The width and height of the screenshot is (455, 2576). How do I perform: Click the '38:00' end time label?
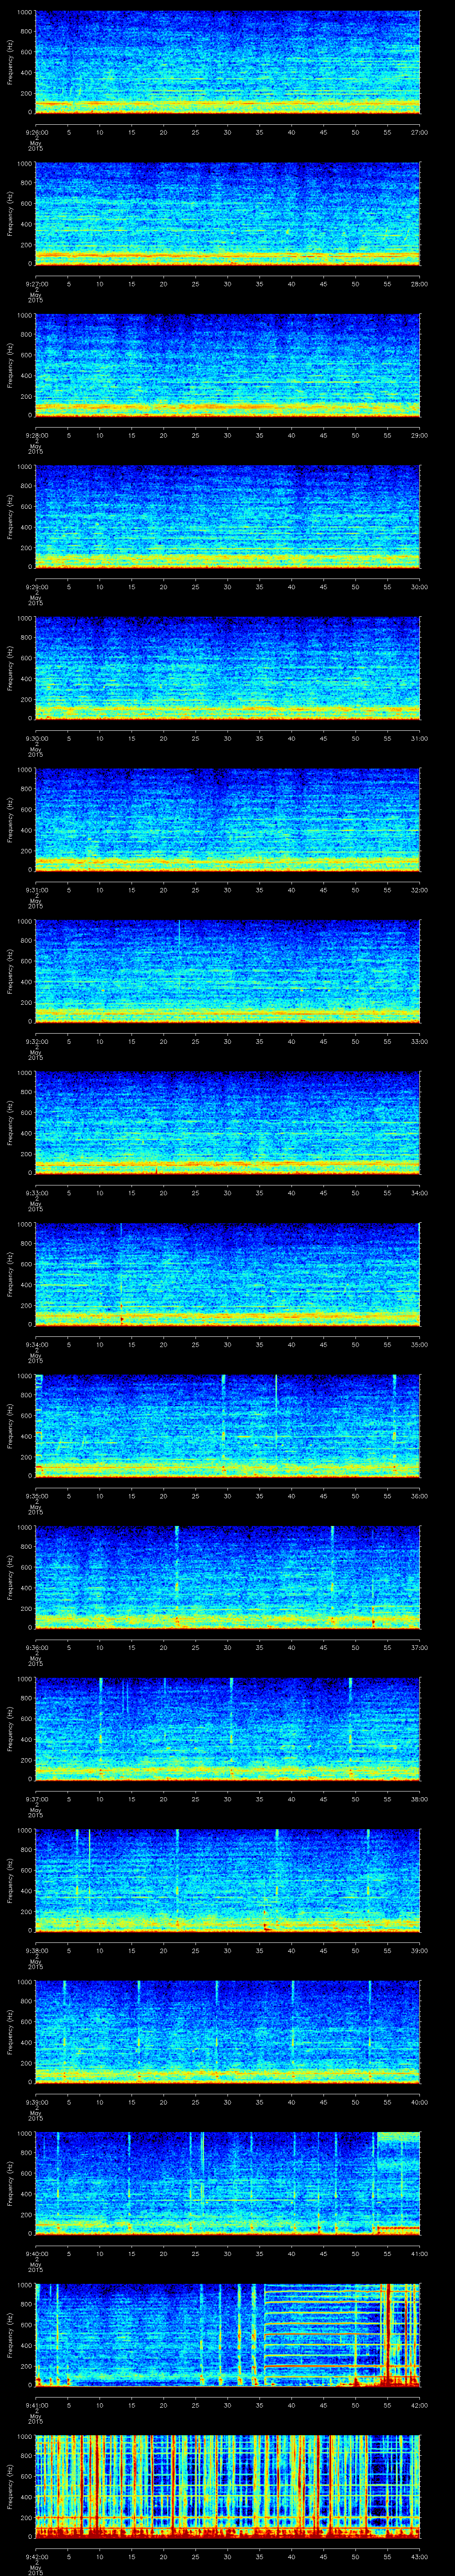(419, 1799)
